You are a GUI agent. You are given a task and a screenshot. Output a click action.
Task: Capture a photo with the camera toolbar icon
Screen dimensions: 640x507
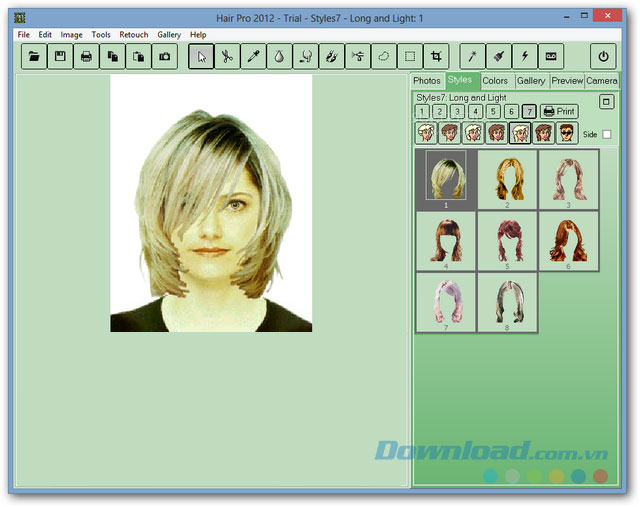(164, 56)
